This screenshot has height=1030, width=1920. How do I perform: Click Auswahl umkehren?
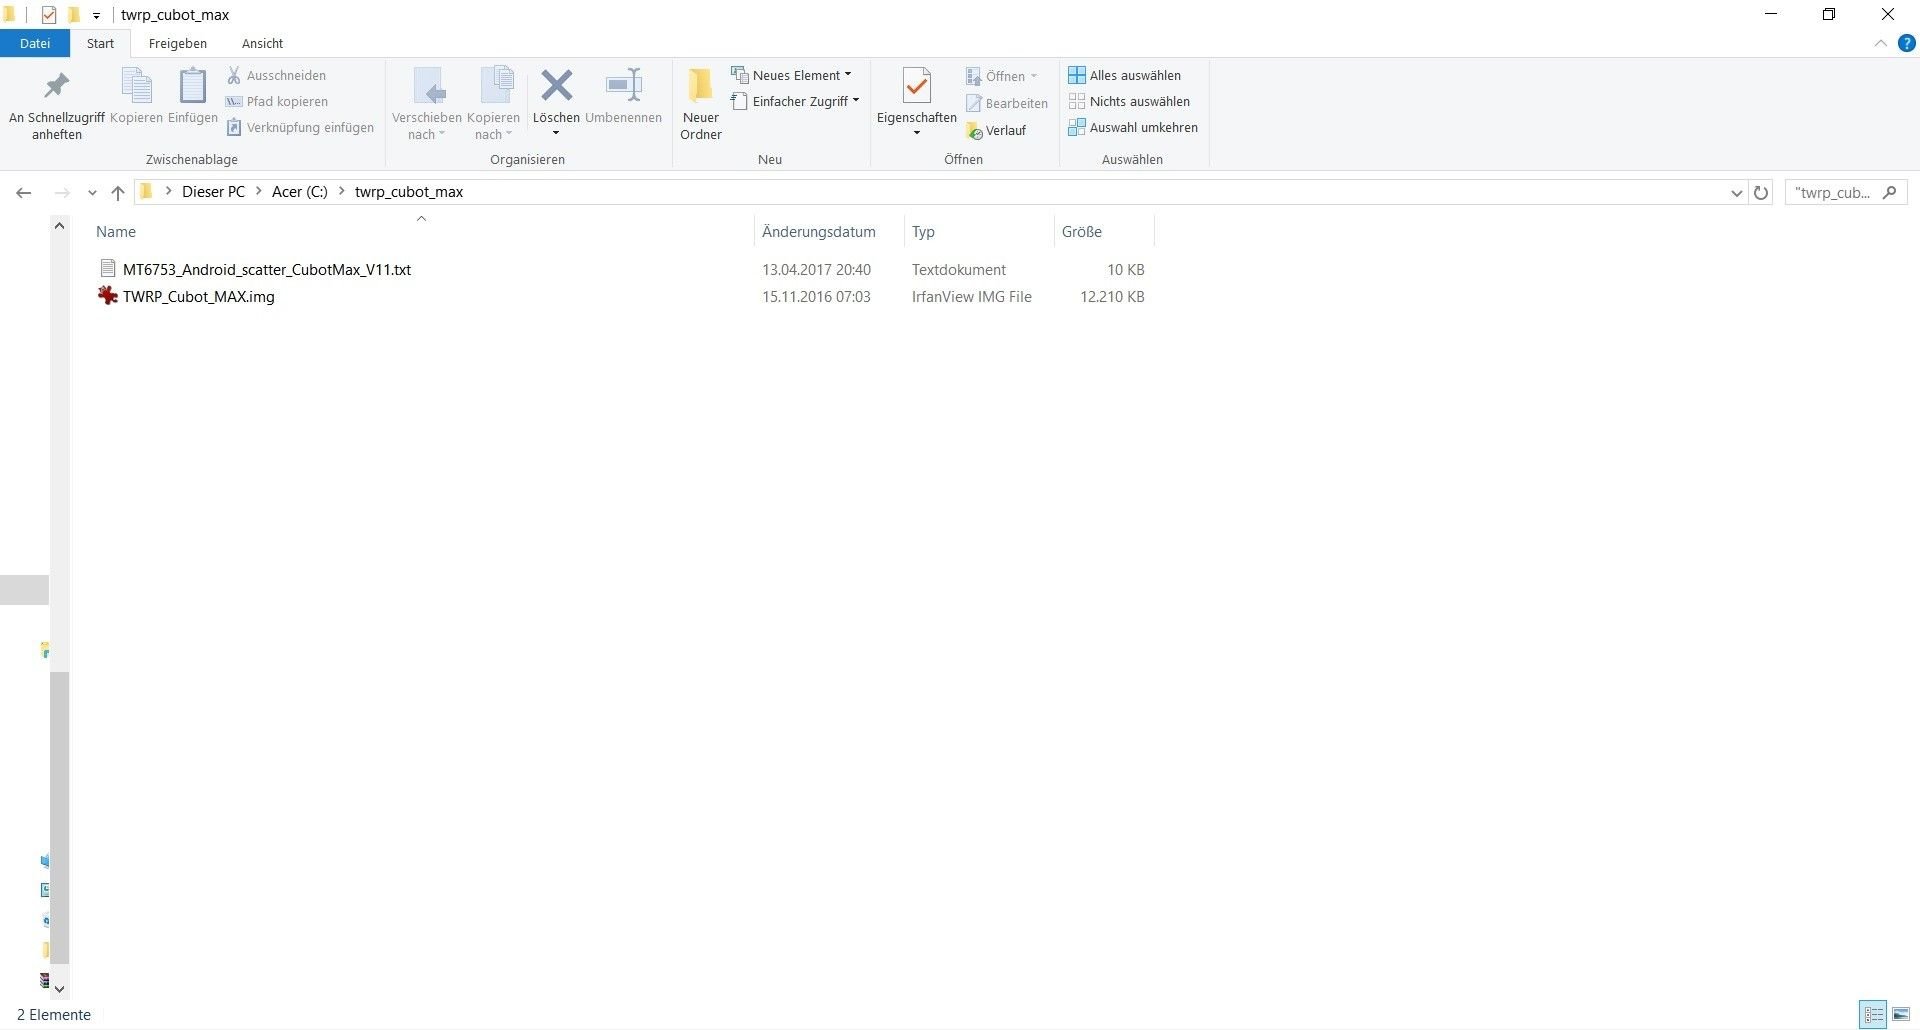tap(1133, 127)
